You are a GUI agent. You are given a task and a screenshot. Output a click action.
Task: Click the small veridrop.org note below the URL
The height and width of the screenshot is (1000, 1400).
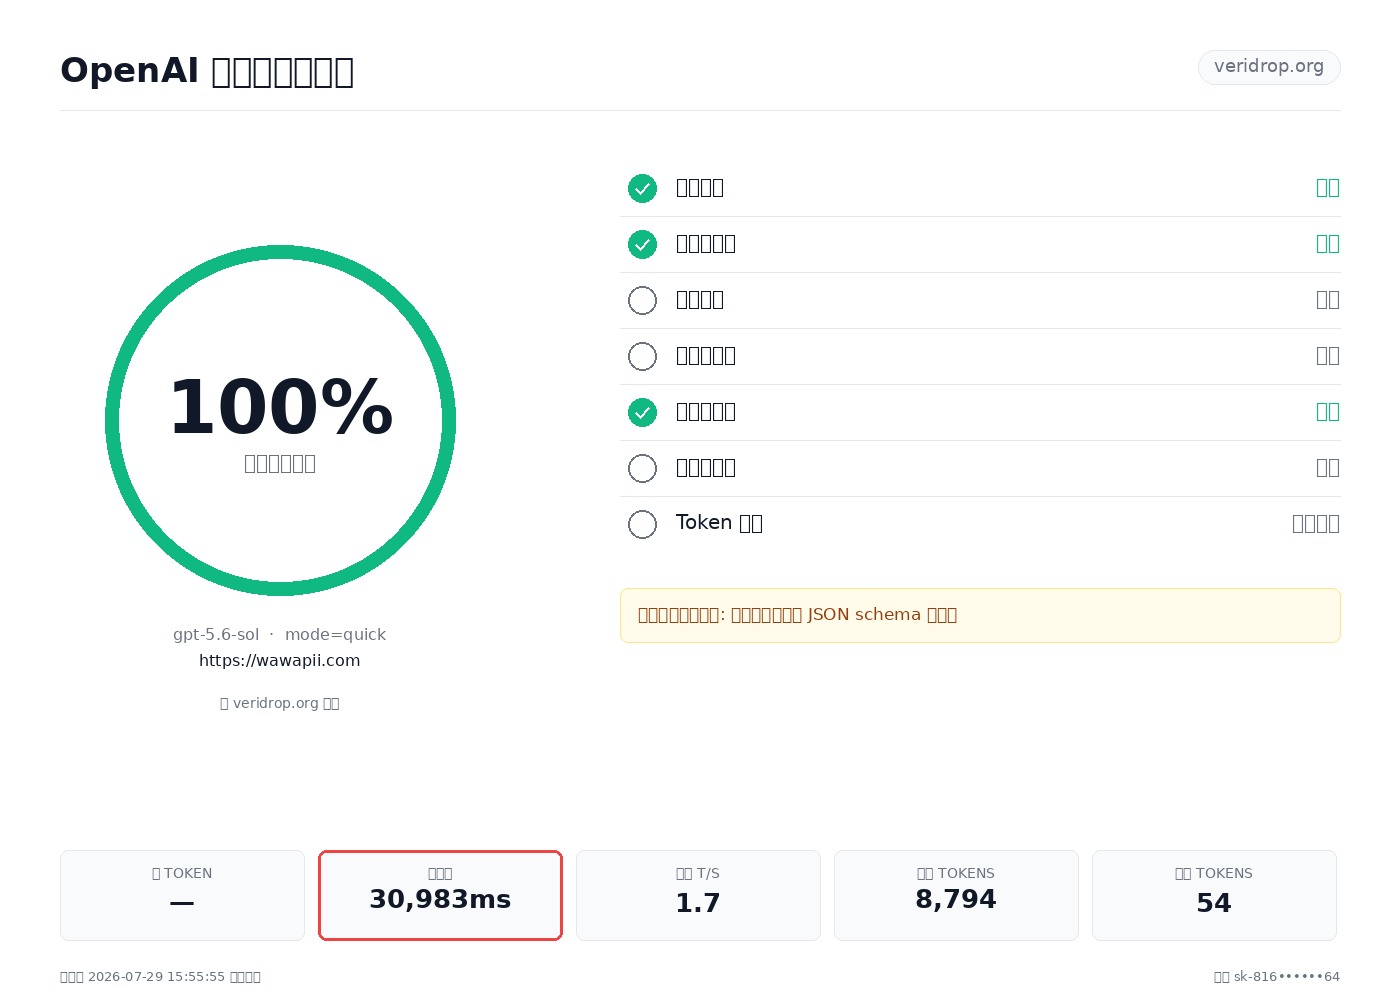coord(280,703)
